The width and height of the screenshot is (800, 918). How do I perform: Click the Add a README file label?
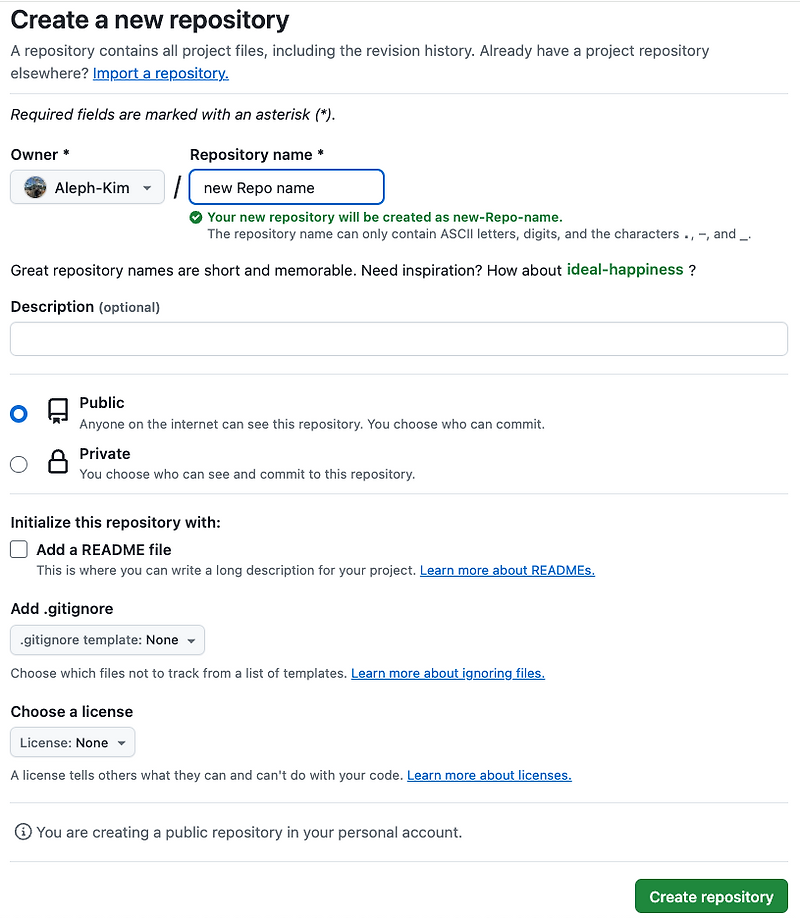104,549
